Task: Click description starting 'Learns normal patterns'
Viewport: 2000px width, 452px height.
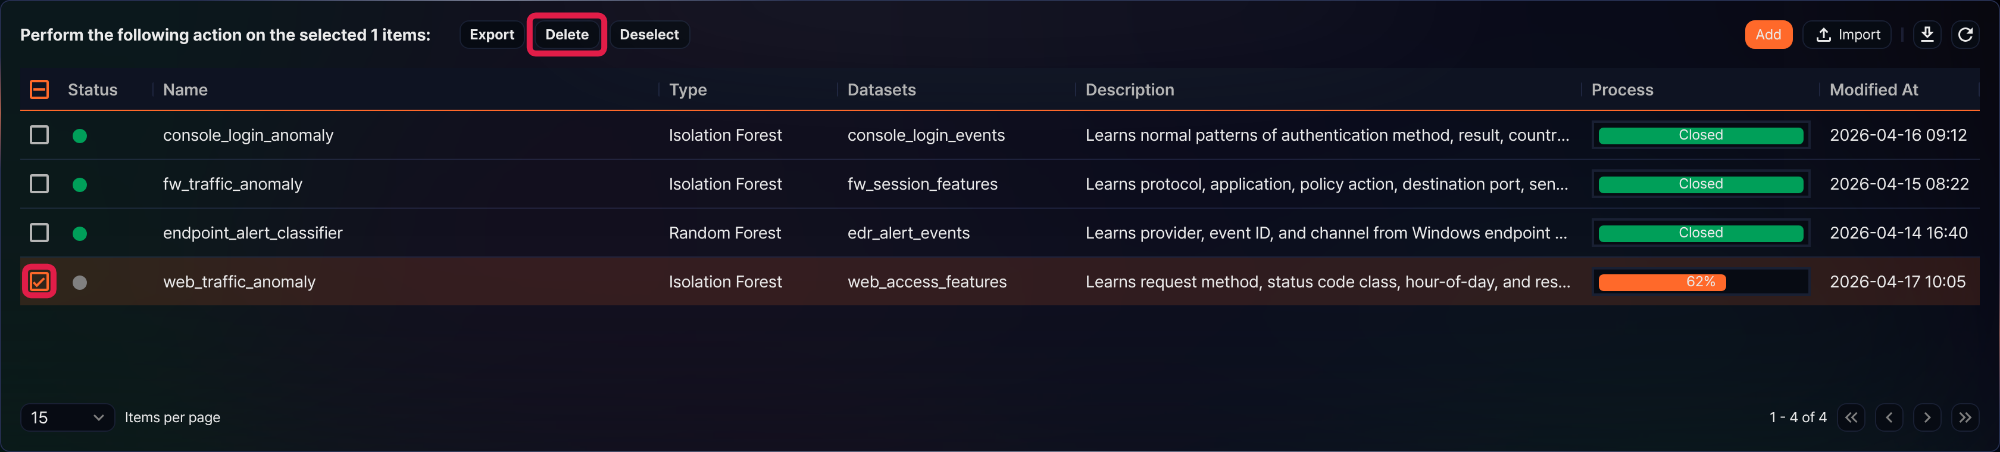Action: tap(1327, 136)
